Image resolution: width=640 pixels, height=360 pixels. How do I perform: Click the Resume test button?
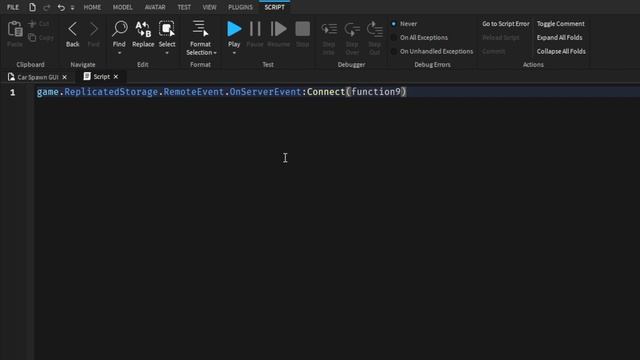[x=278, y=29]
